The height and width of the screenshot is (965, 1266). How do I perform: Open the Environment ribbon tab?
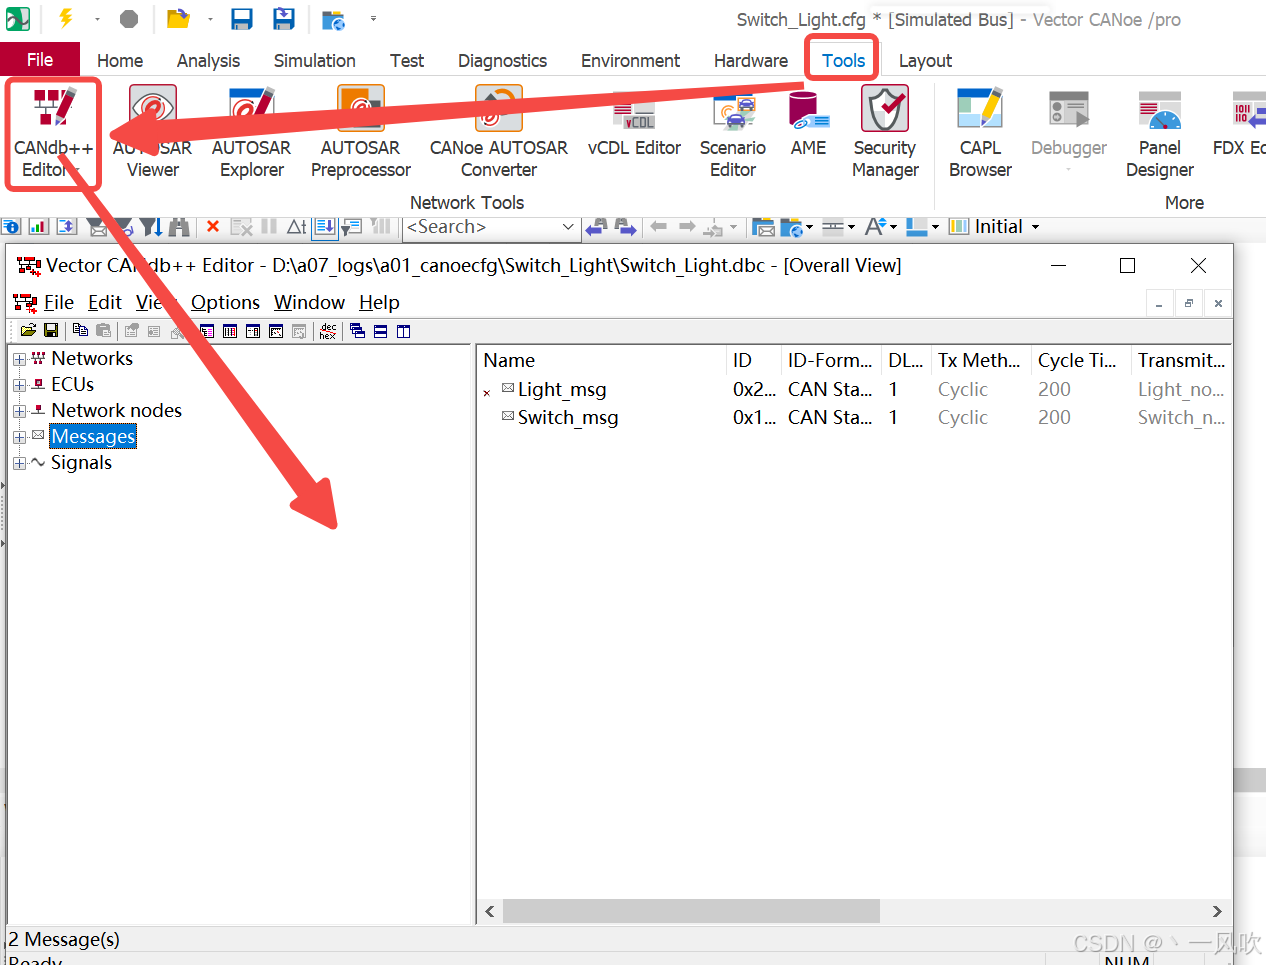coord(630,61)
